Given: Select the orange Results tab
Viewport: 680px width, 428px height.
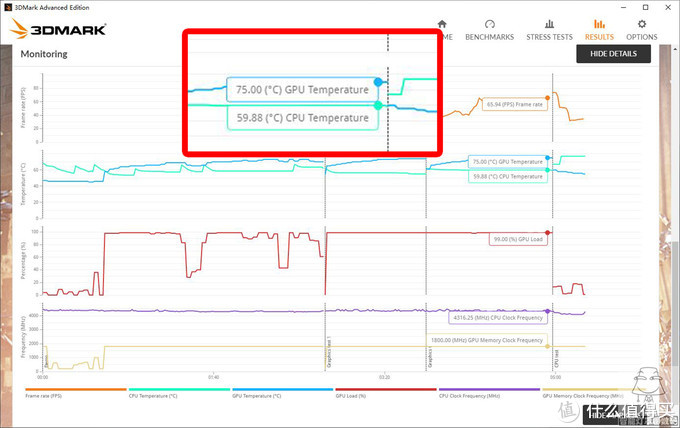Looking at the screenshot, I should [x=599, y=30].
